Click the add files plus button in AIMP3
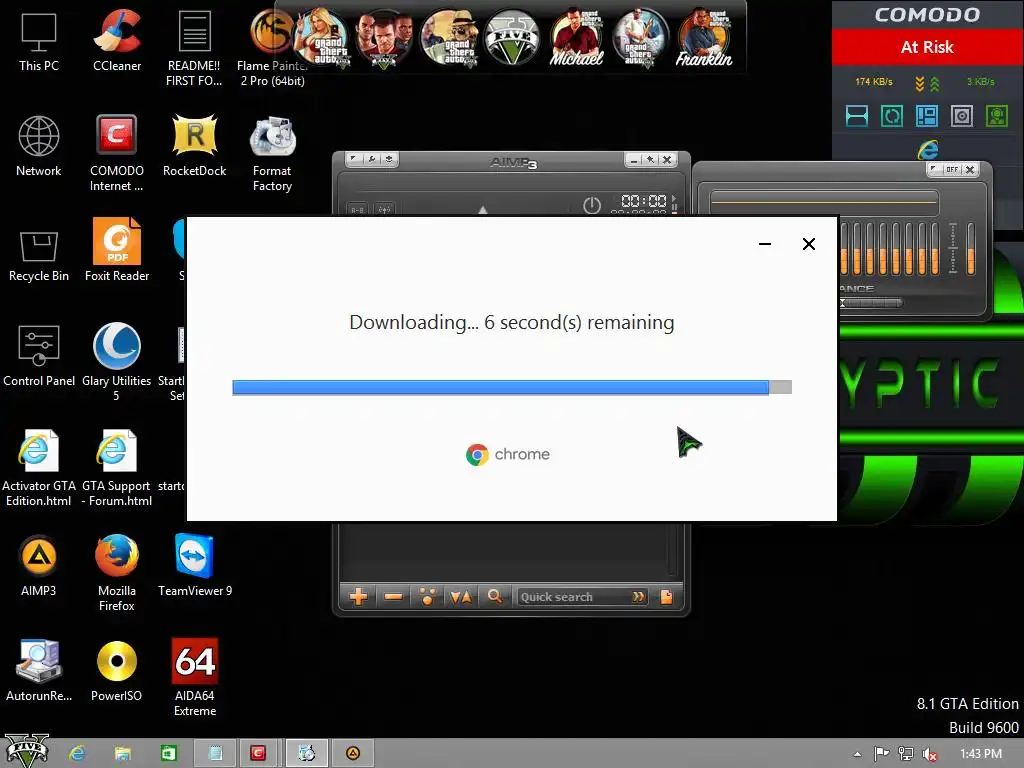This screenshot has width=1024, height=768. click(x=358, y=596)
